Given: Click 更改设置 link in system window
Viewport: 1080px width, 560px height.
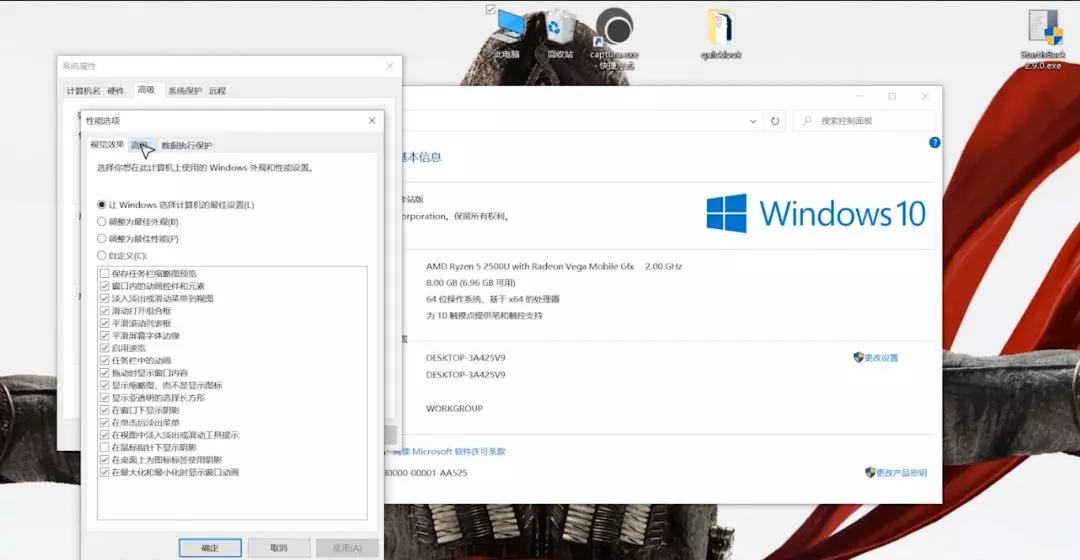Looking at the screenshot, I should [x=882, y=357].
